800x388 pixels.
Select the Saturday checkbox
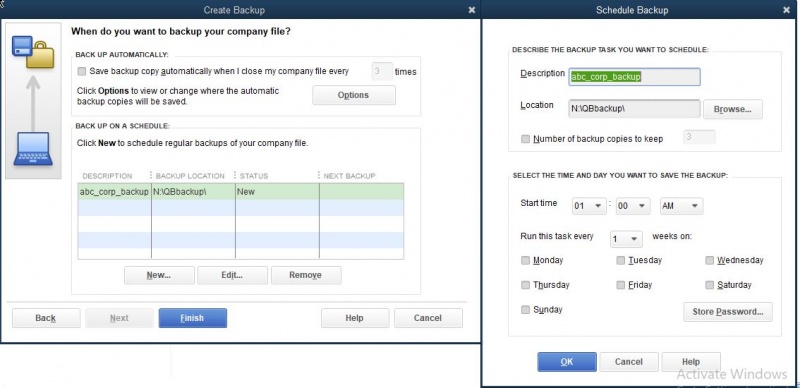(710, 285)
